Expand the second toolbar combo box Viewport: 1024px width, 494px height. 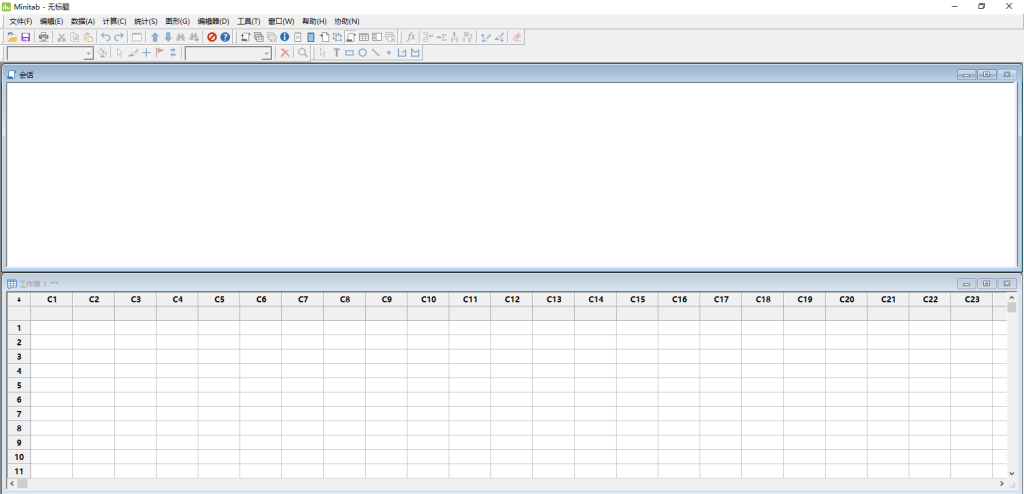pos(266,53)
